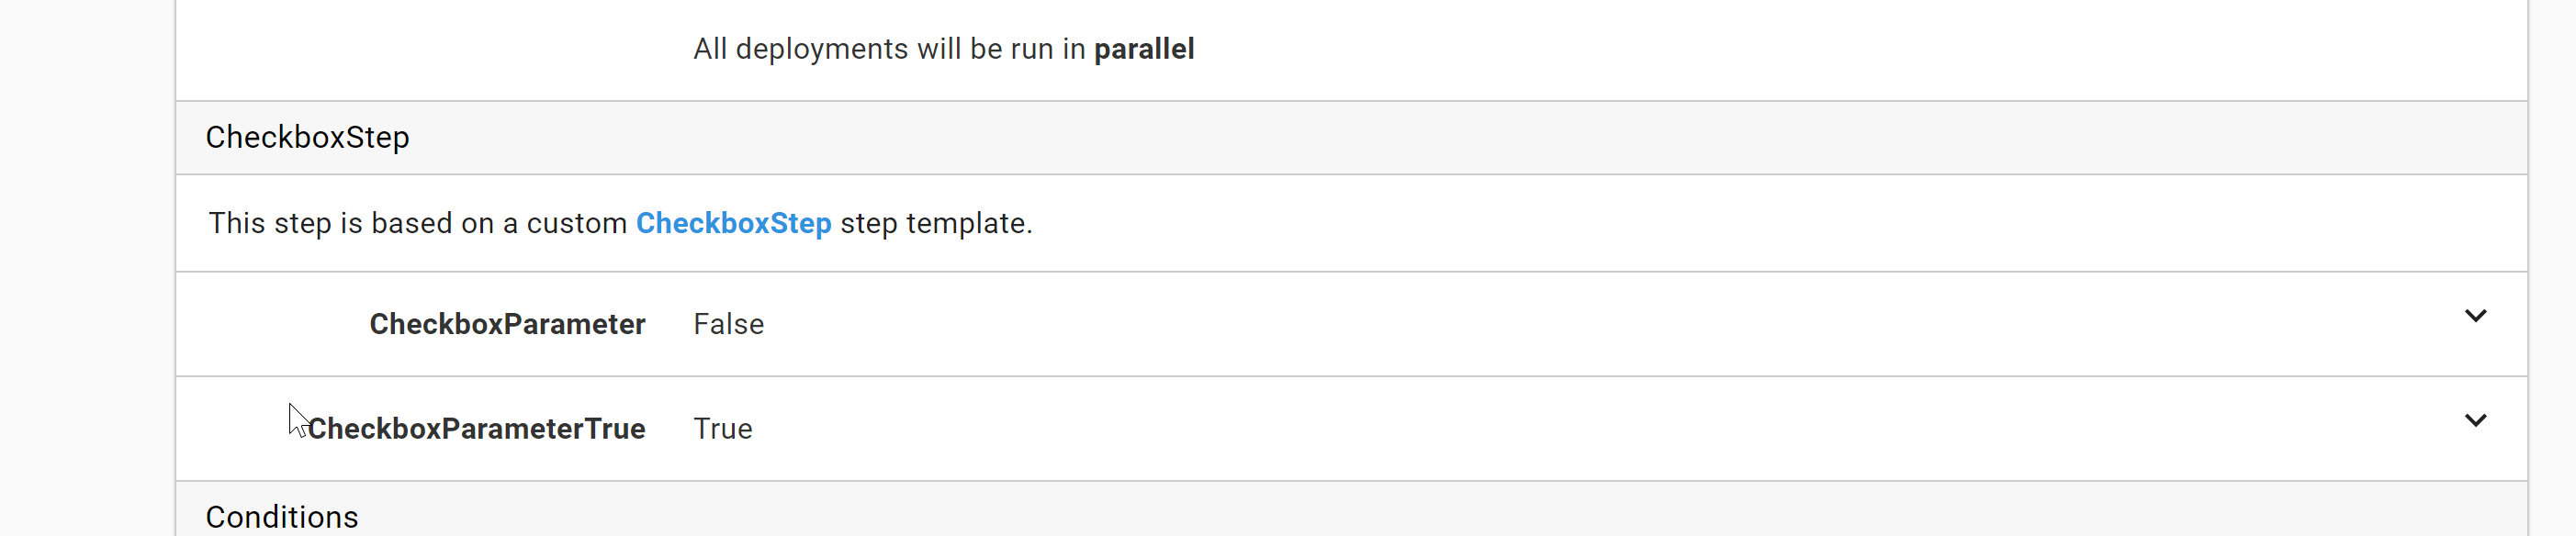Click the bold parallel deployment mode text
Screen dimensions: 2576x536
pyautogui.click(x=1143, y=48)
